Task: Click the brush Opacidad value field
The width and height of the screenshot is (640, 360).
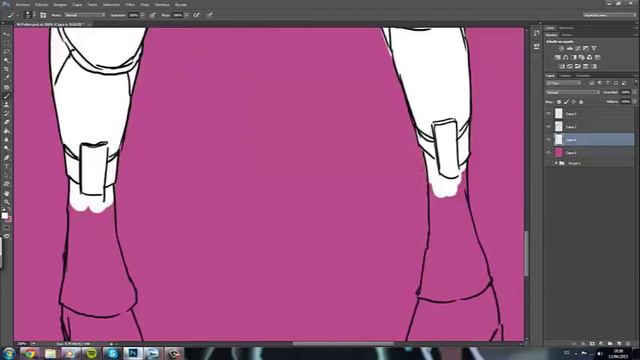Action: click(x=133, y=15)
